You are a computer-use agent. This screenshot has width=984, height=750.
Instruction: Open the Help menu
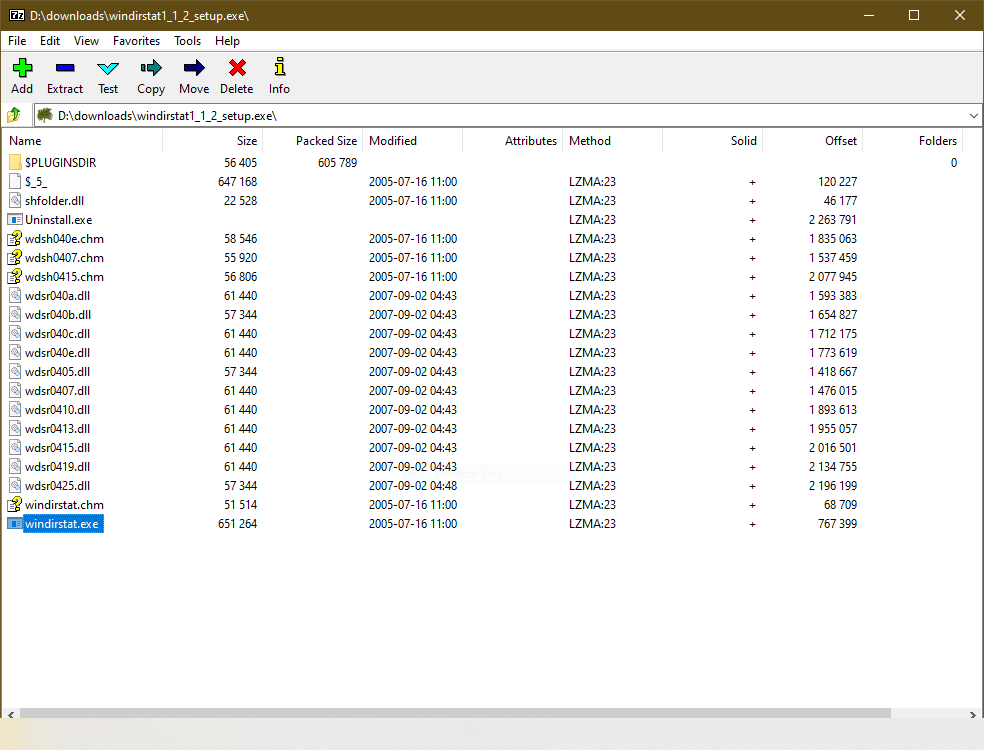pyautogui.click(x=227, y=41)
